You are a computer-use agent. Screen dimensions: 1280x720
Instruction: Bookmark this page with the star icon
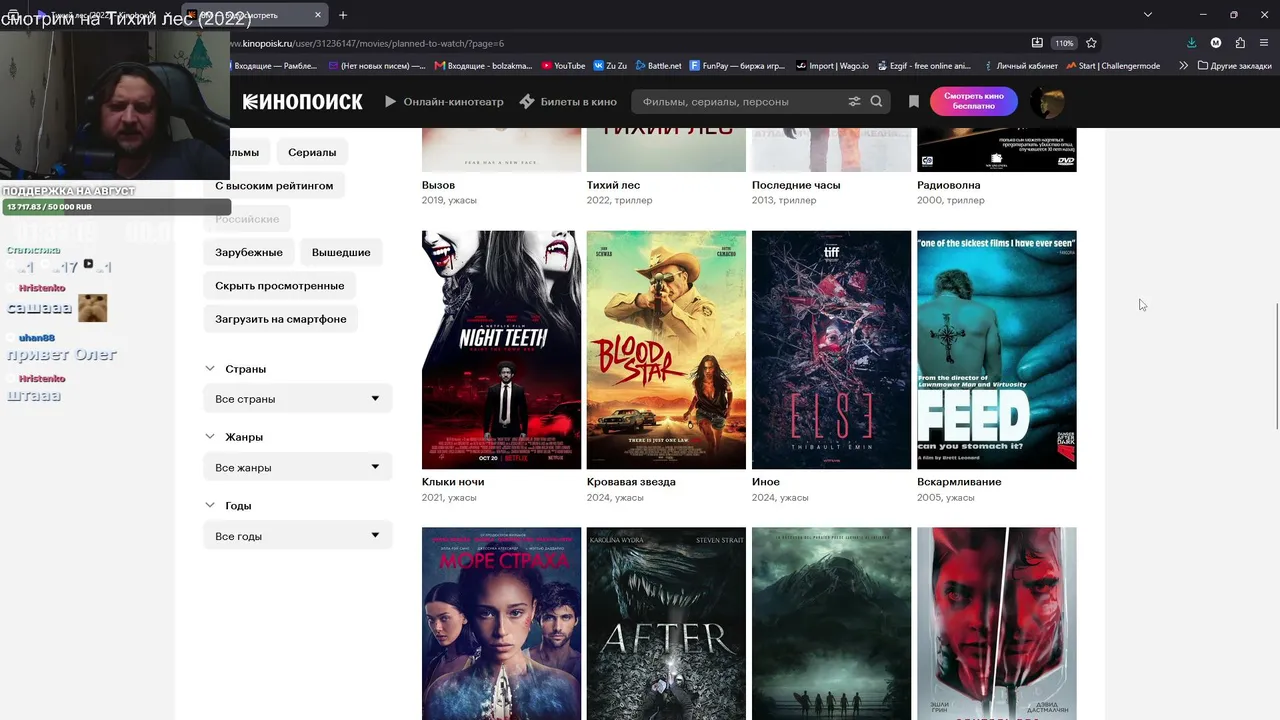click(x=1091, y=43)
